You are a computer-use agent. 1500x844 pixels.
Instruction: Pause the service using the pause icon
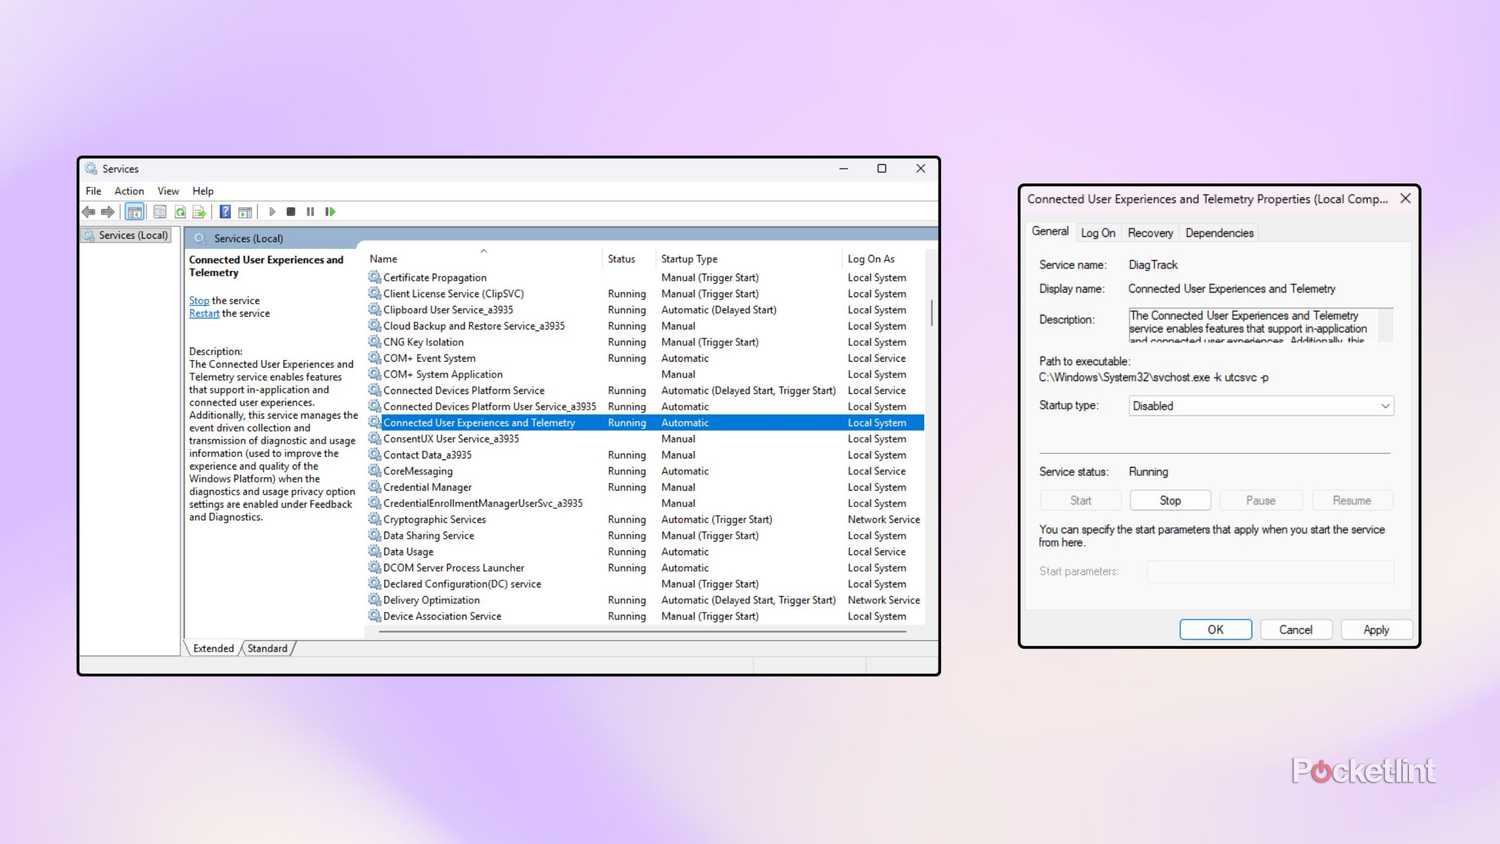pyautogui.click(x=310, y=211)
